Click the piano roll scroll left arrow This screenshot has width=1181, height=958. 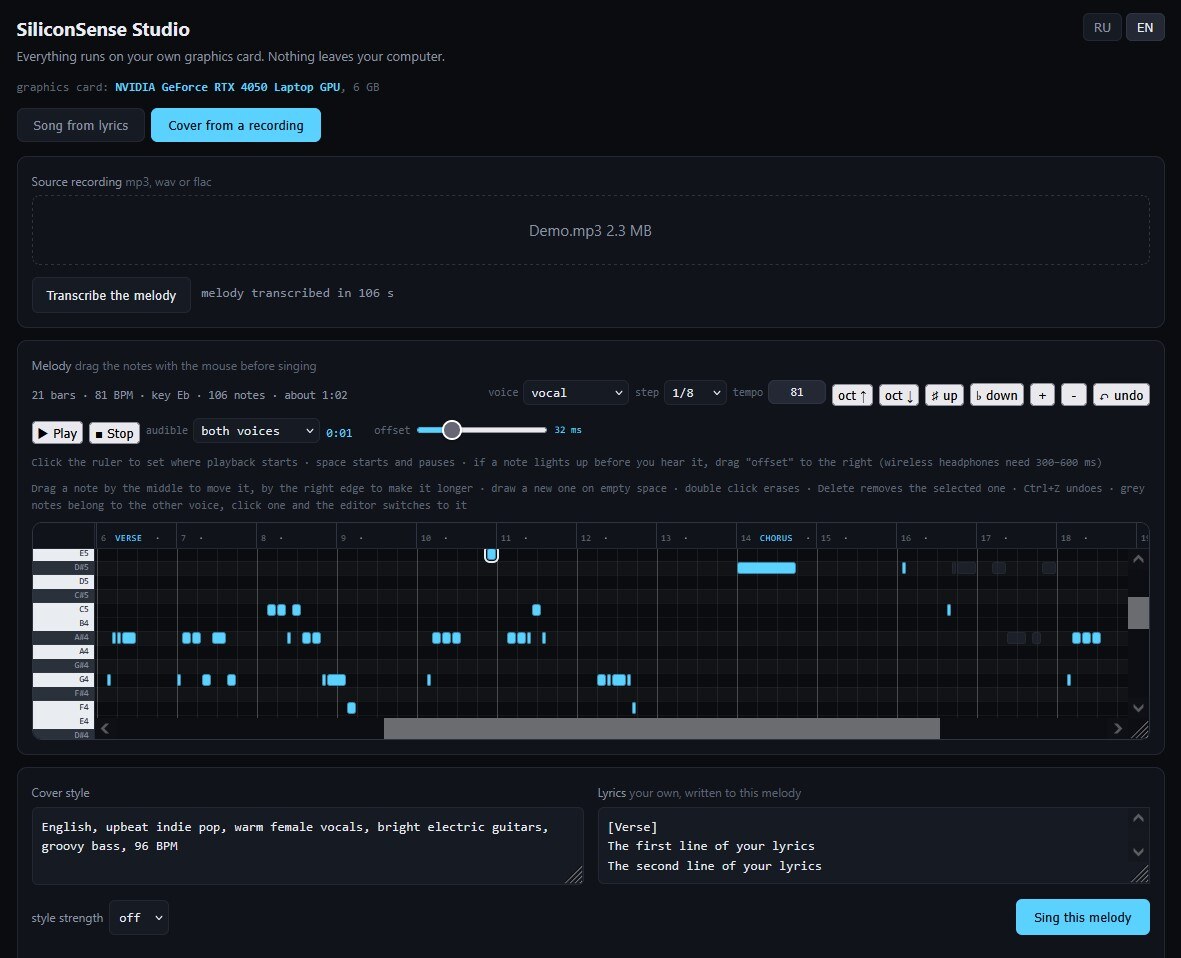pyautogui.click(x=105, y=728)
